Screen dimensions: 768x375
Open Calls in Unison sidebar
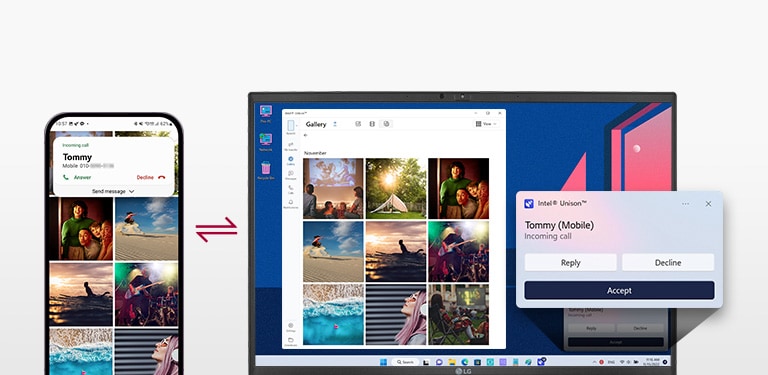(291, 188)
